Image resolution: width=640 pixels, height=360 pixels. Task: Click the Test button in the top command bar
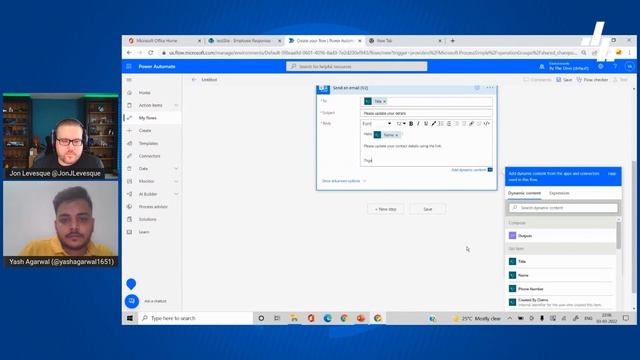[x=620, y=80]
